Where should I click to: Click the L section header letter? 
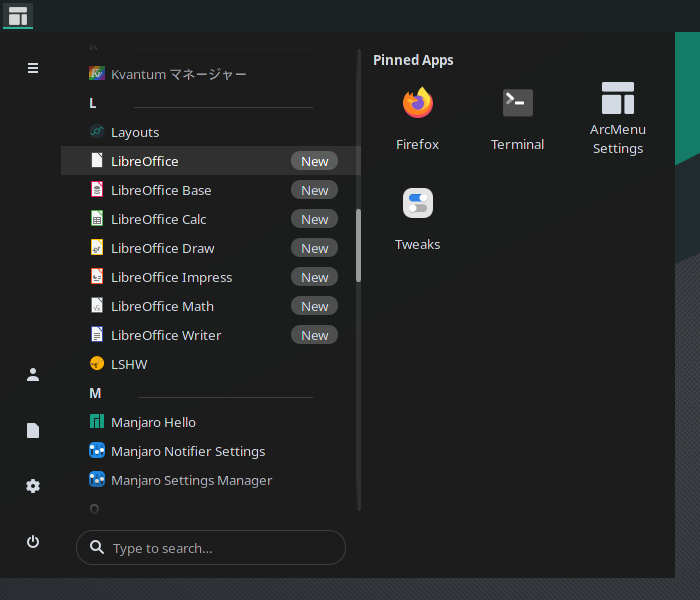pyautogui.click(x=93, y=103)
